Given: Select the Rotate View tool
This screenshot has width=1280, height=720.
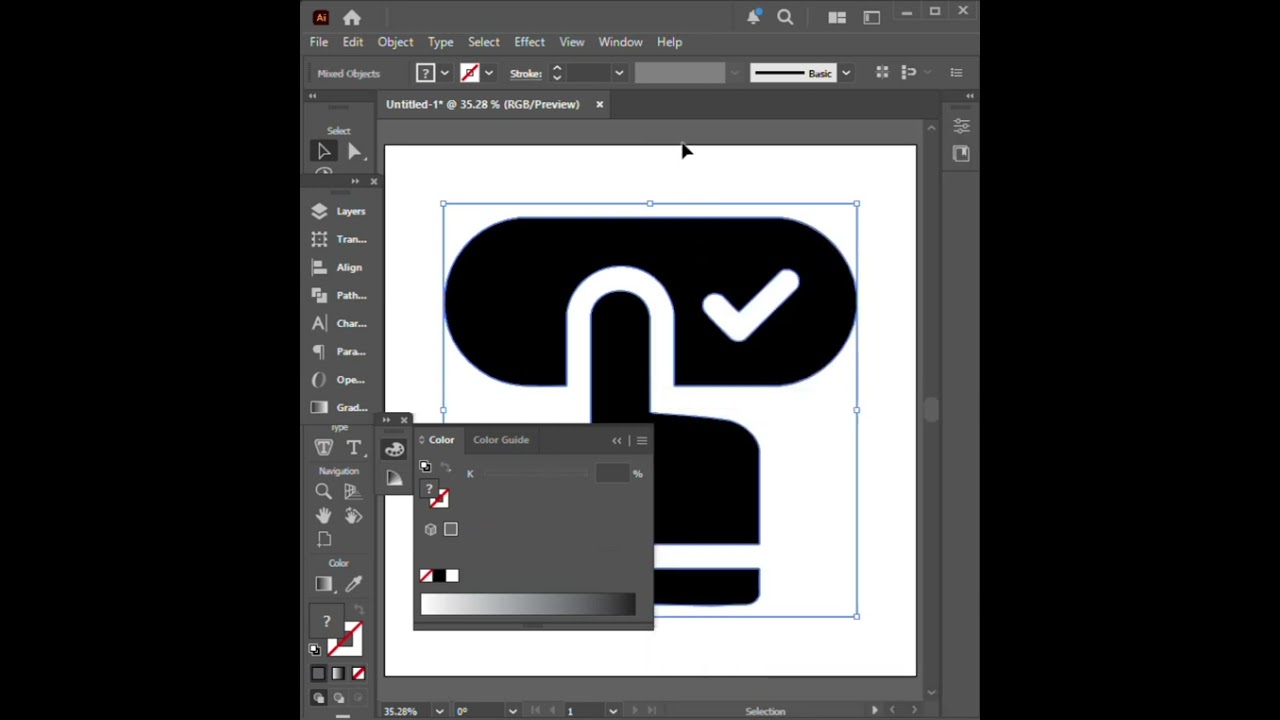Looking at the screenshot, I should [353, 515].
